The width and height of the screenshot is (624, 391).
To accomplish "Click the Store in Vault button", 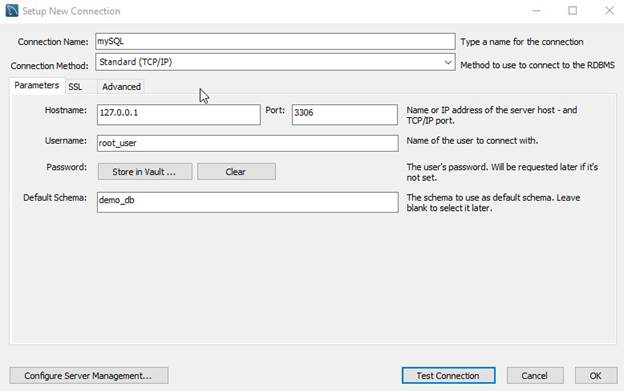I will [x=145, y=172].
